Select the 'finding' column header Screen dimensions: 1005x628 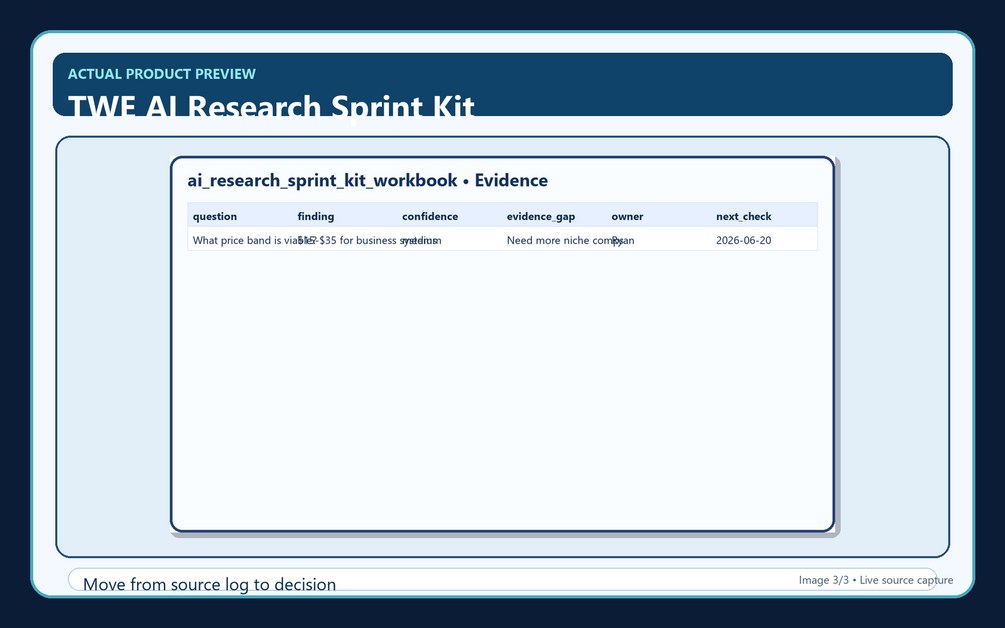point(315,217)
